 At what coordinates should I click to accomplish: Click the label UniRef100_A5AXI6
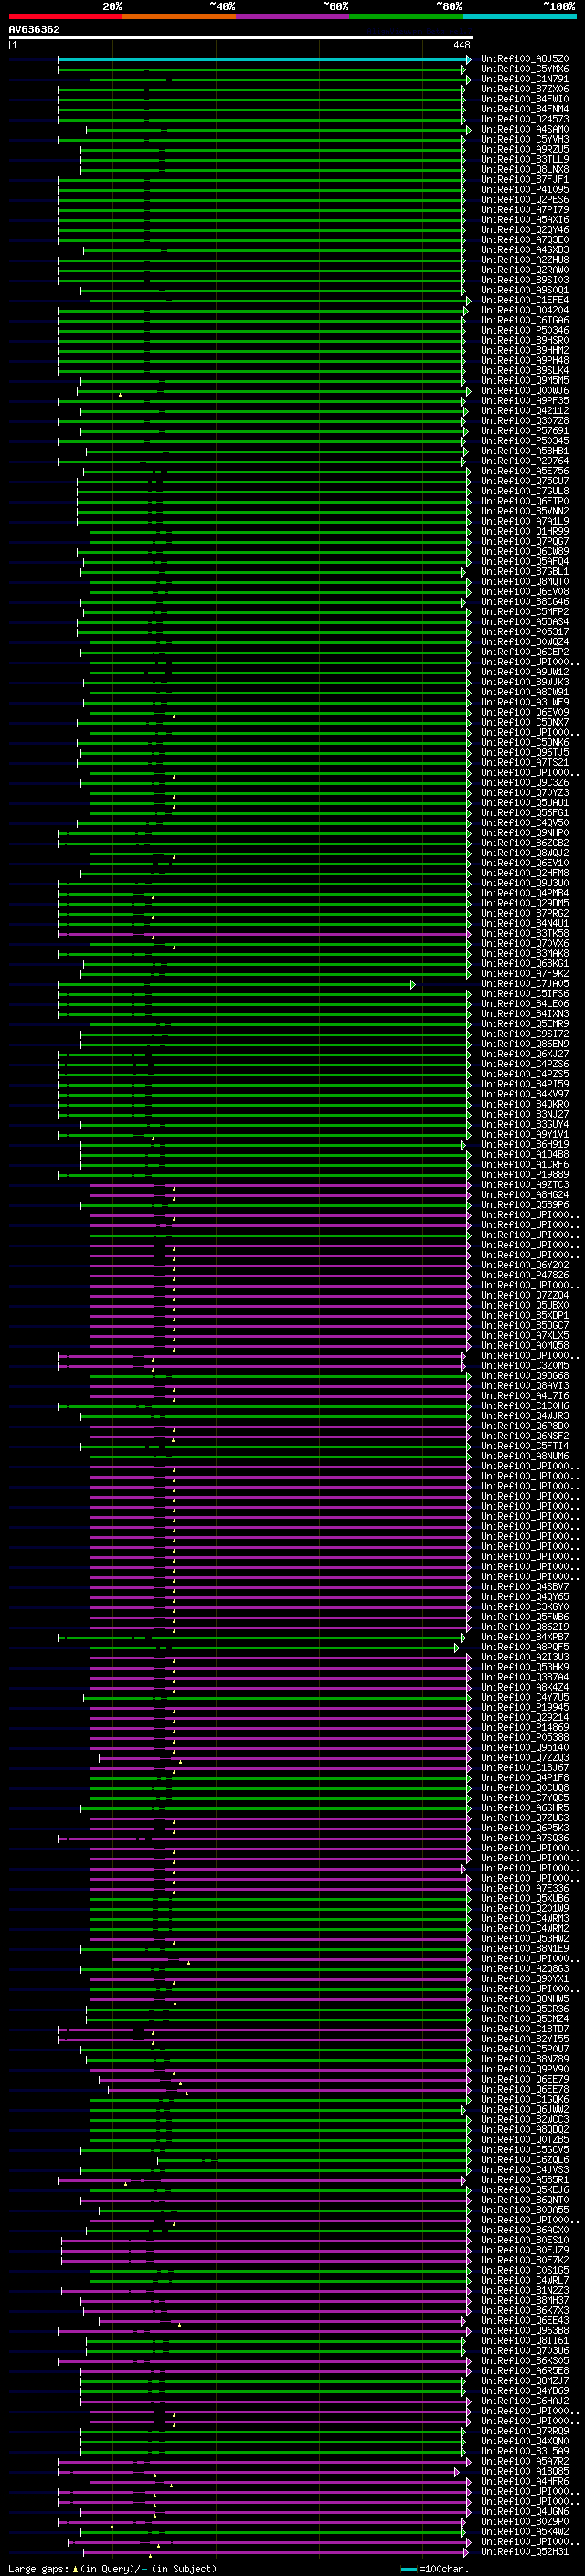point(525,220)
